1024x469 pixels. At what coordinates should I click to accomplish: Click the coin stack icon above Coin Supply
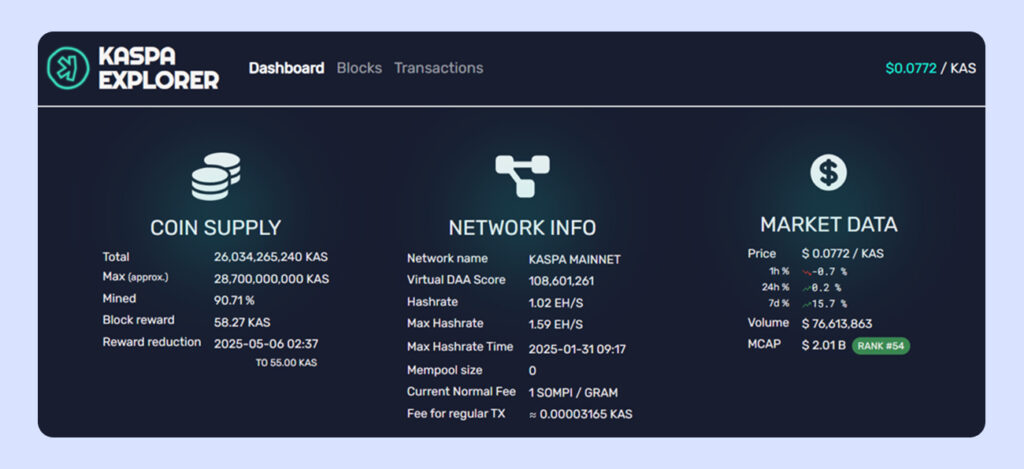(216, 176)
